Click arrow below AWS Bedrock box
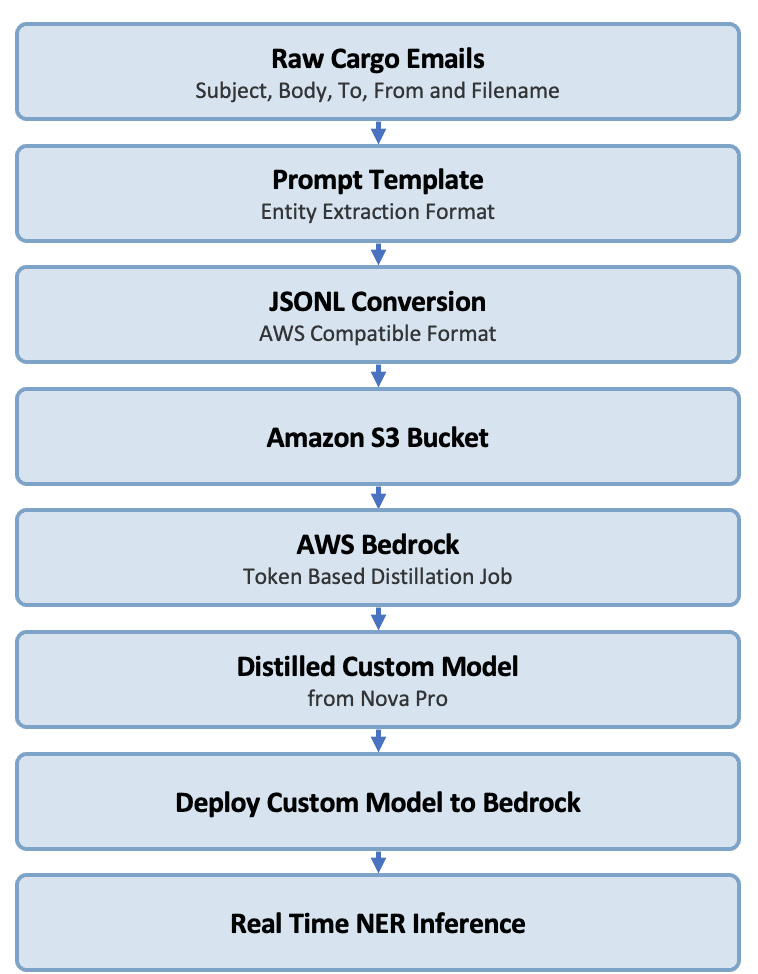 tap(378, 618)
